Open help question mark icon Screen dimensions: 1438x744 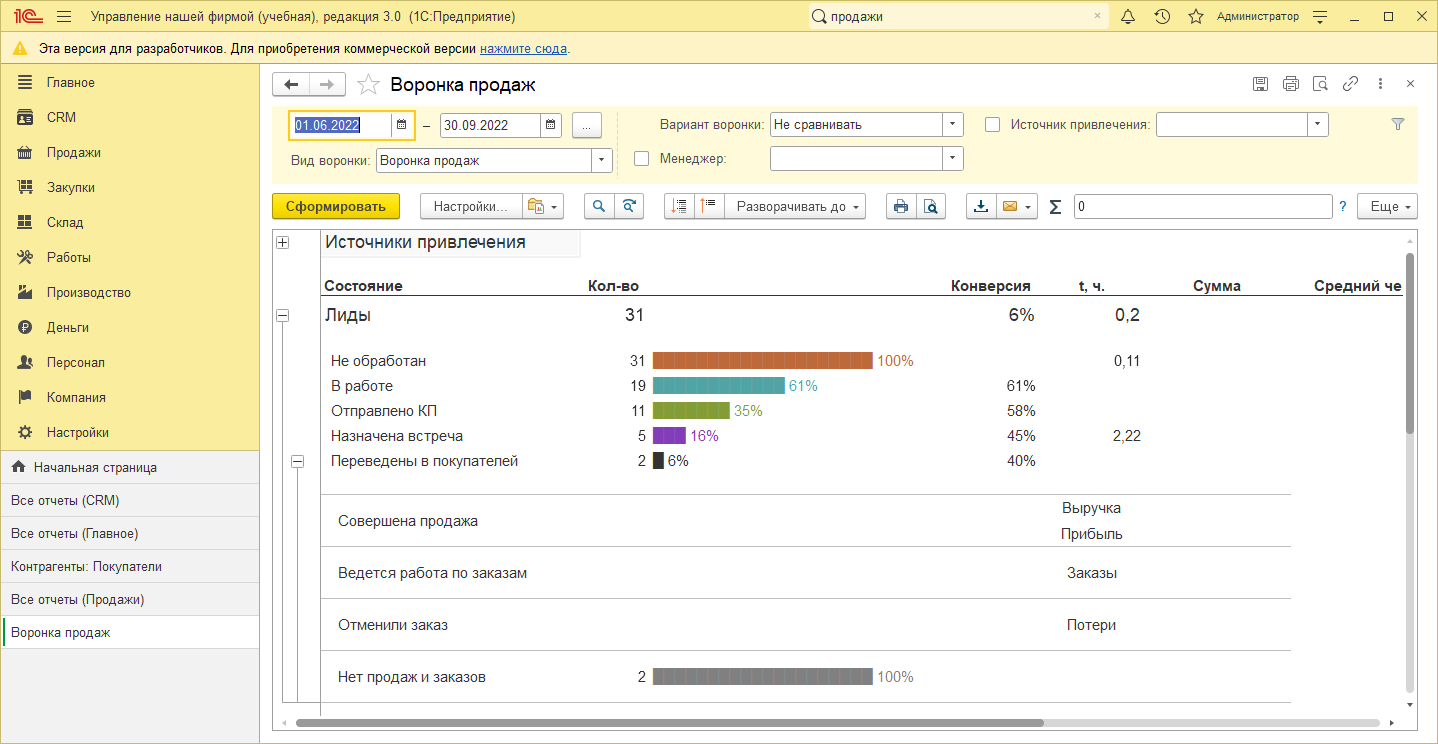(x=1342, y=206)
